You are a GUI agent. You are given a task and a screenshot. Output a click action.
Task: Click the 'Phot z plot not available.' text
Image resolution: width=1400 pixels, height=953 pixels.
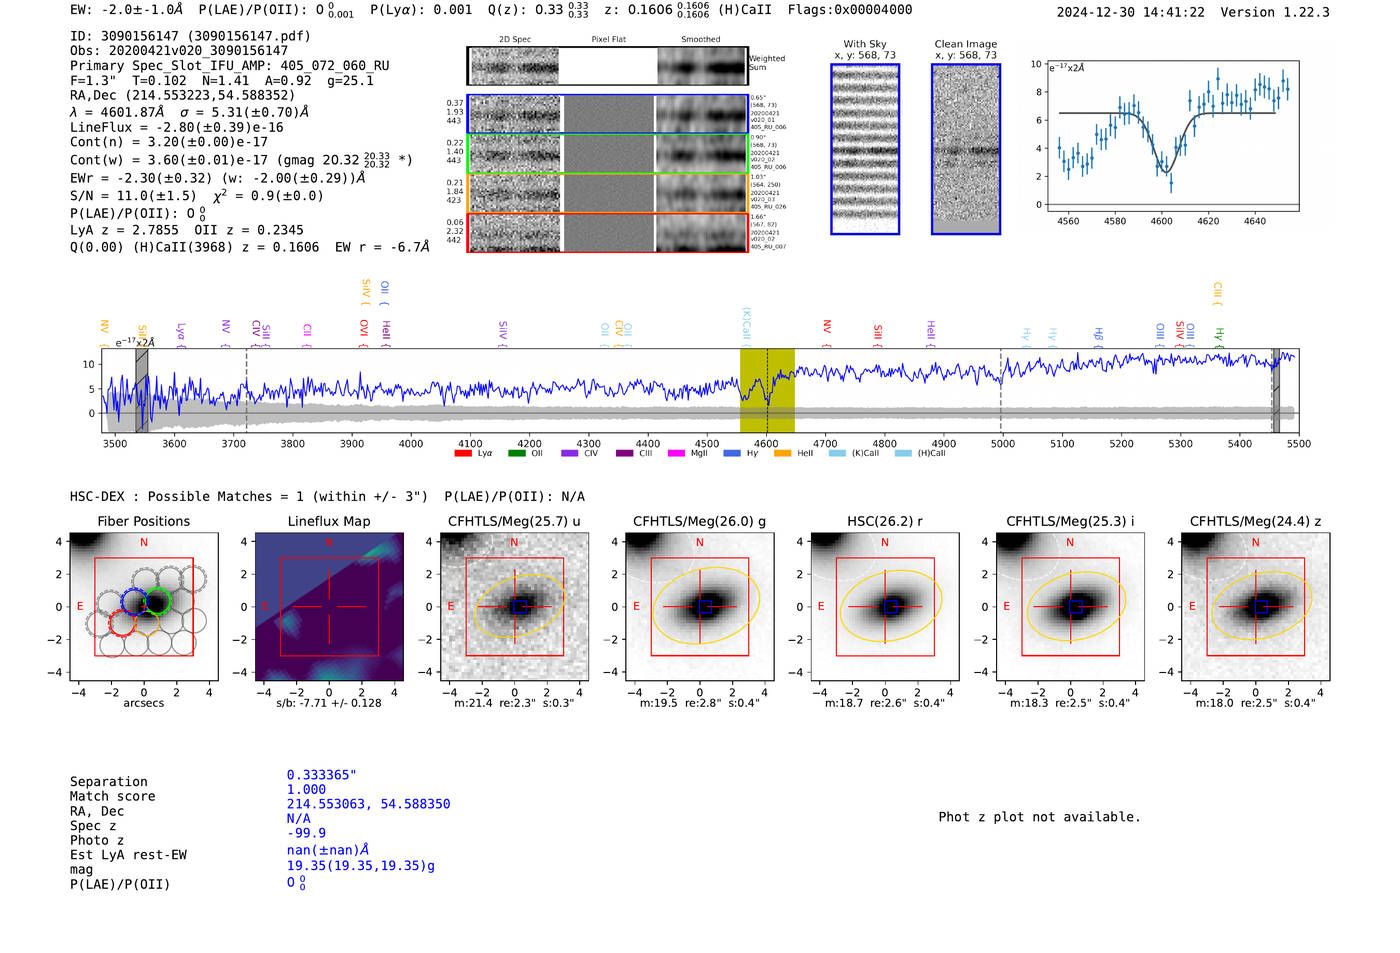coord(1039,817)
